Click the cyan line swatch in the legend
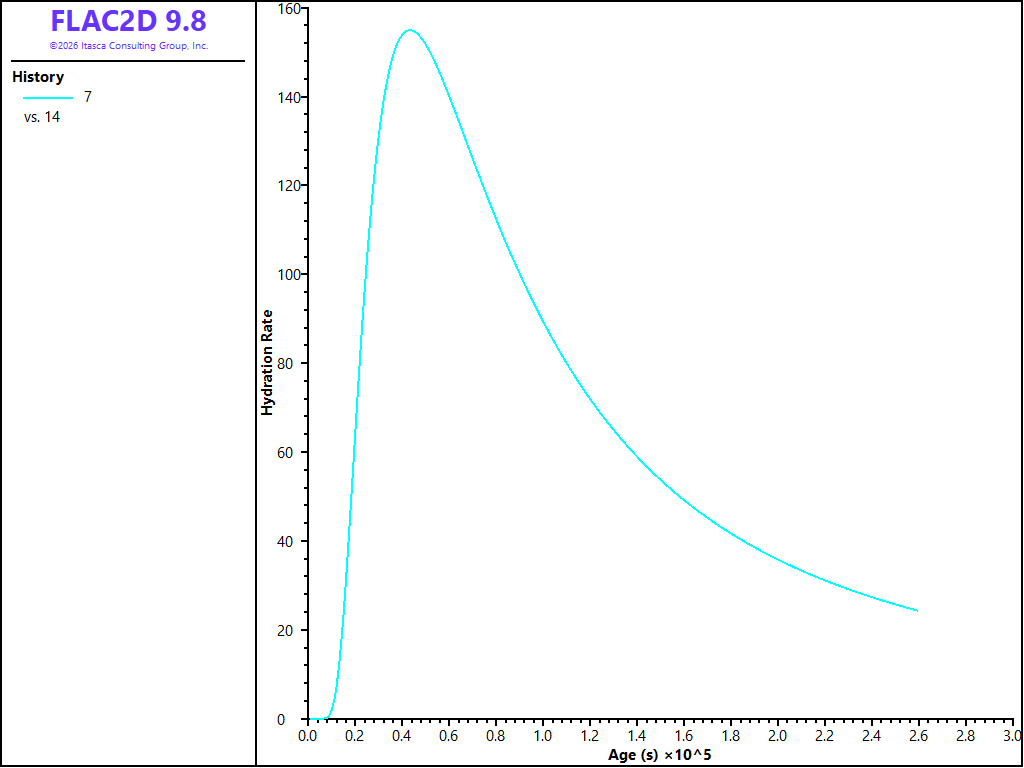The width and height of the screenshot is (1024, 768). click(x=48, y=98)
